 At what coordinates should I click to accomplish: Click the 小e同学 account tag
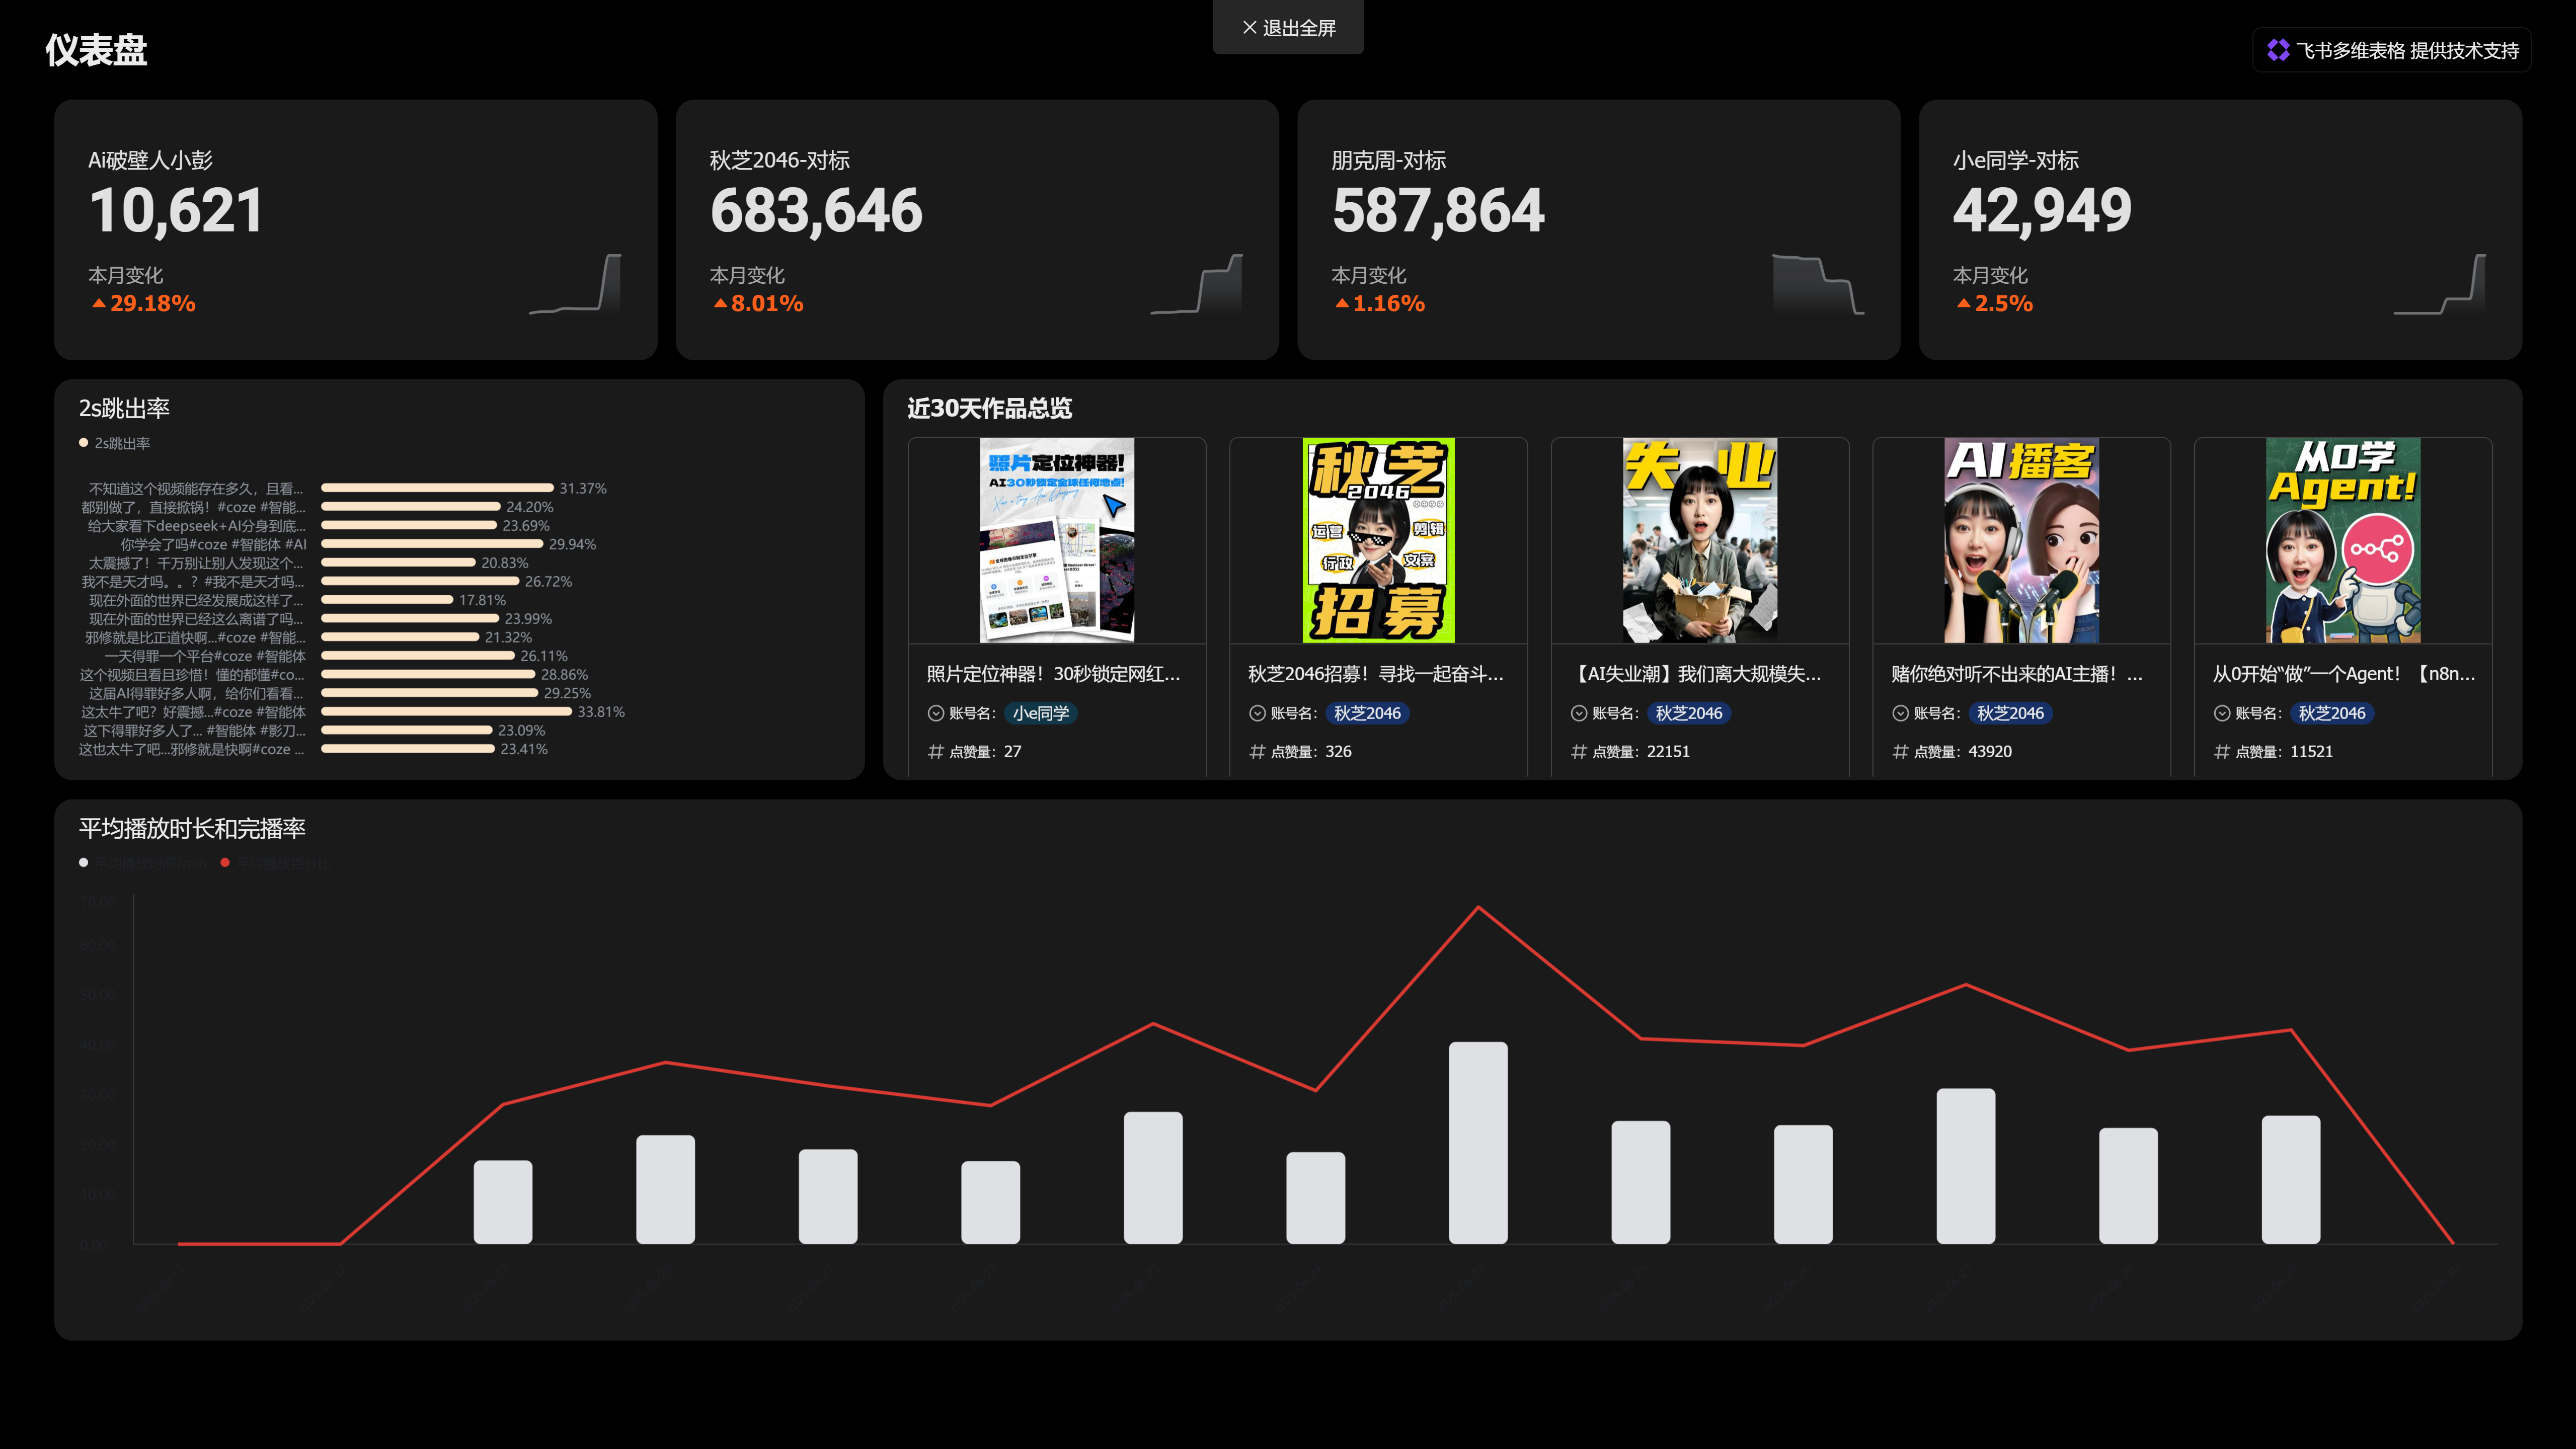coord(1041,713)
